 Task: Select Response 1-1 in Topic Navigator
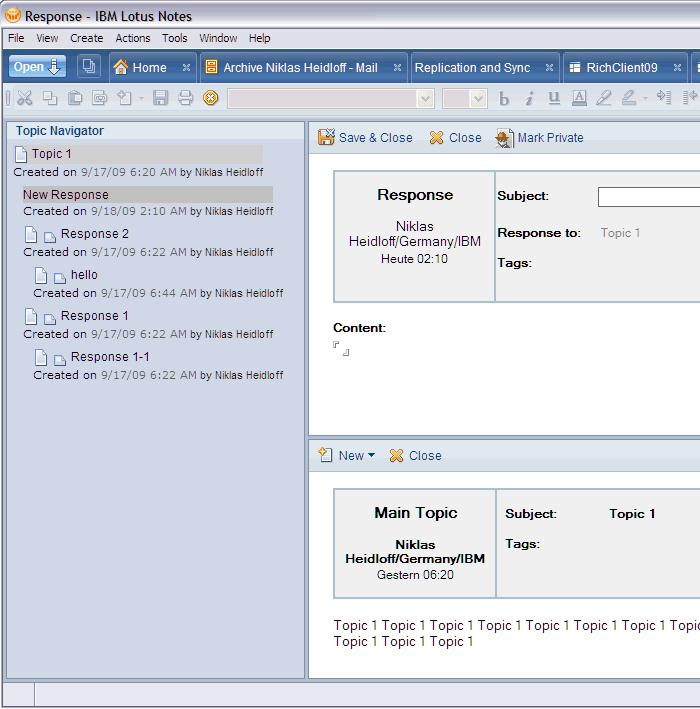pyautogui.click(x=110, y=357)
